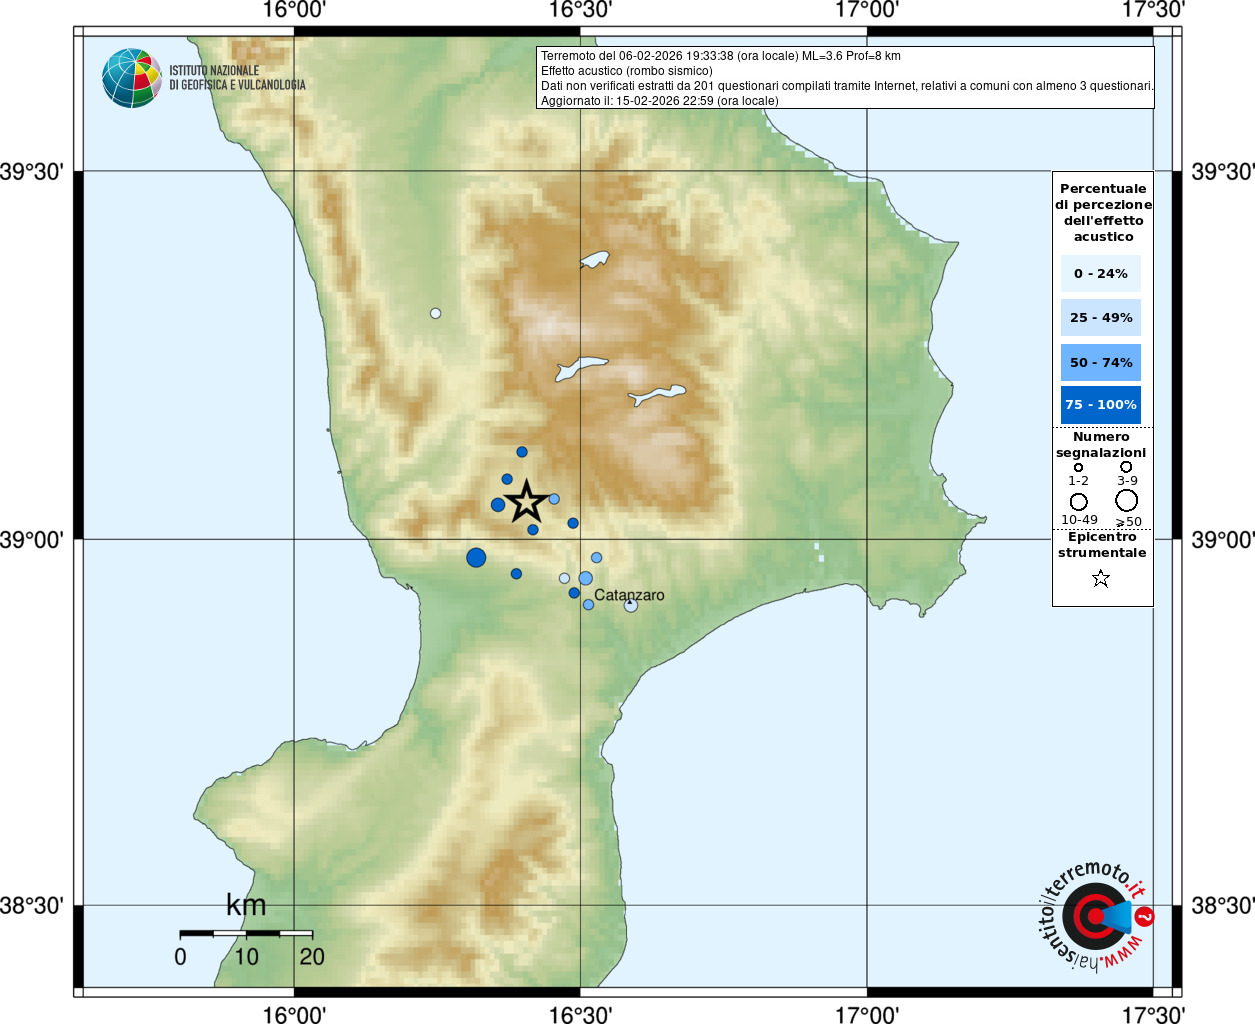Click the 50 - 74% legend swatch
1255x1024 pixels.
[x=1100, y=363]
